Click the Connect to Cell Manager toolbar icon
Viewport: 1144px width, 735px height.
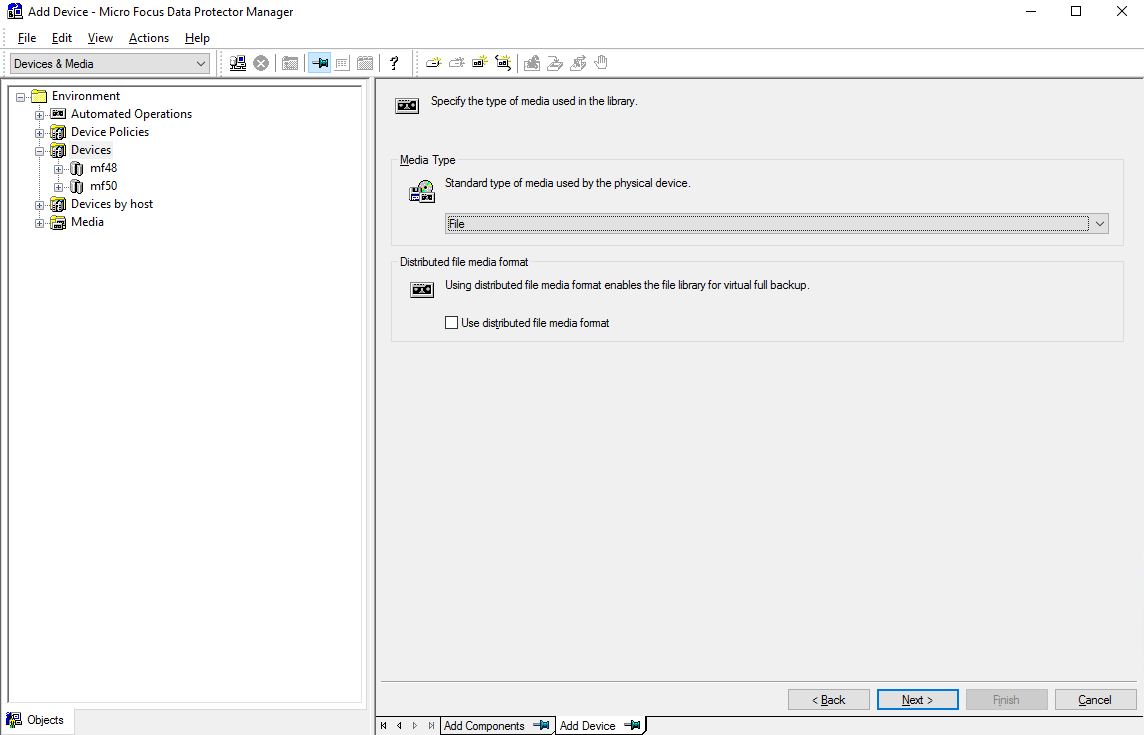pyautogui.click(x=238, y=64)
